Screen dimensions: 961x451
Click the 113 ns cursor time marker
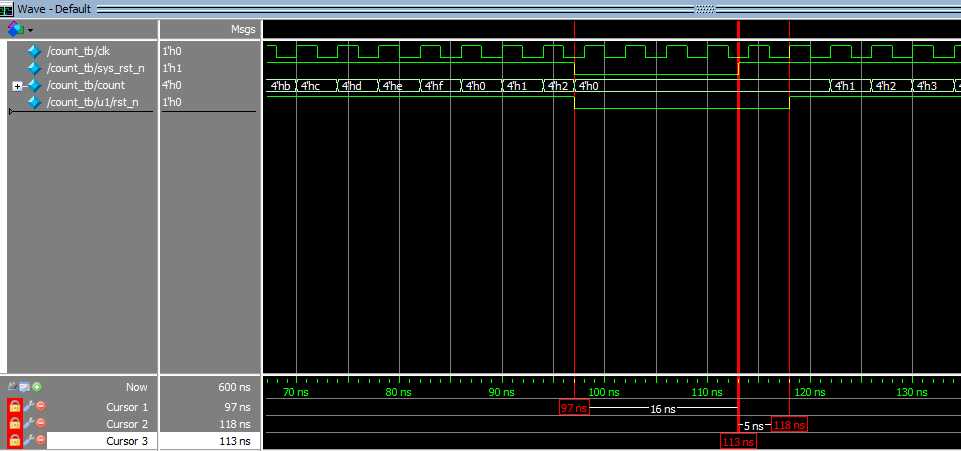[739, 442]
